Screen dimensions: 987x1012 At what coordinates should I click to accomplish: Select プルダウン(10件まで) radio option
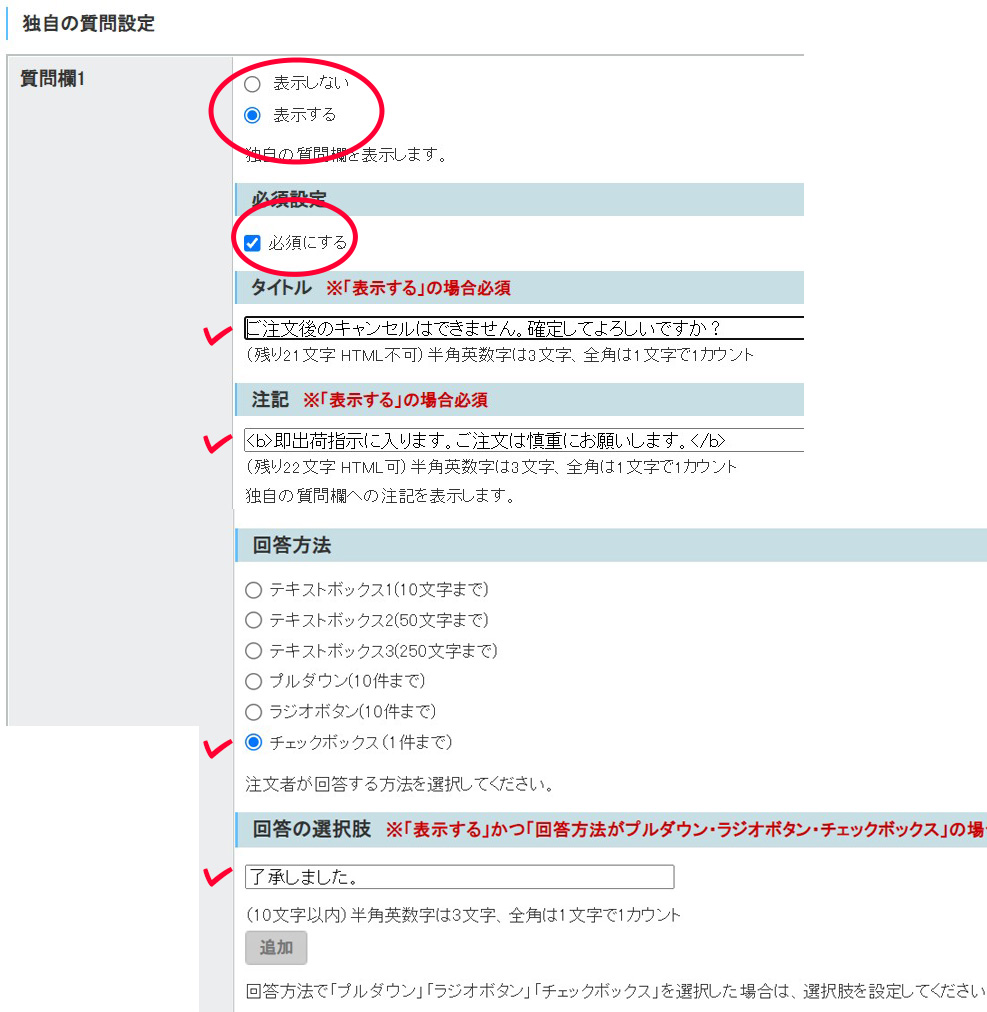(254, 681)
